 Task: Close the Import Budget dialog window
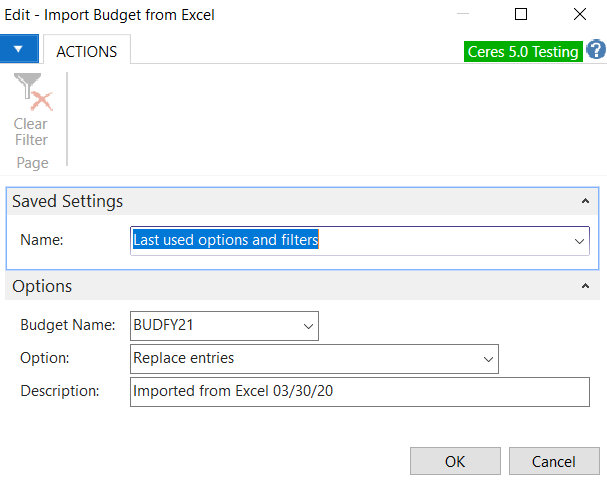580,15
